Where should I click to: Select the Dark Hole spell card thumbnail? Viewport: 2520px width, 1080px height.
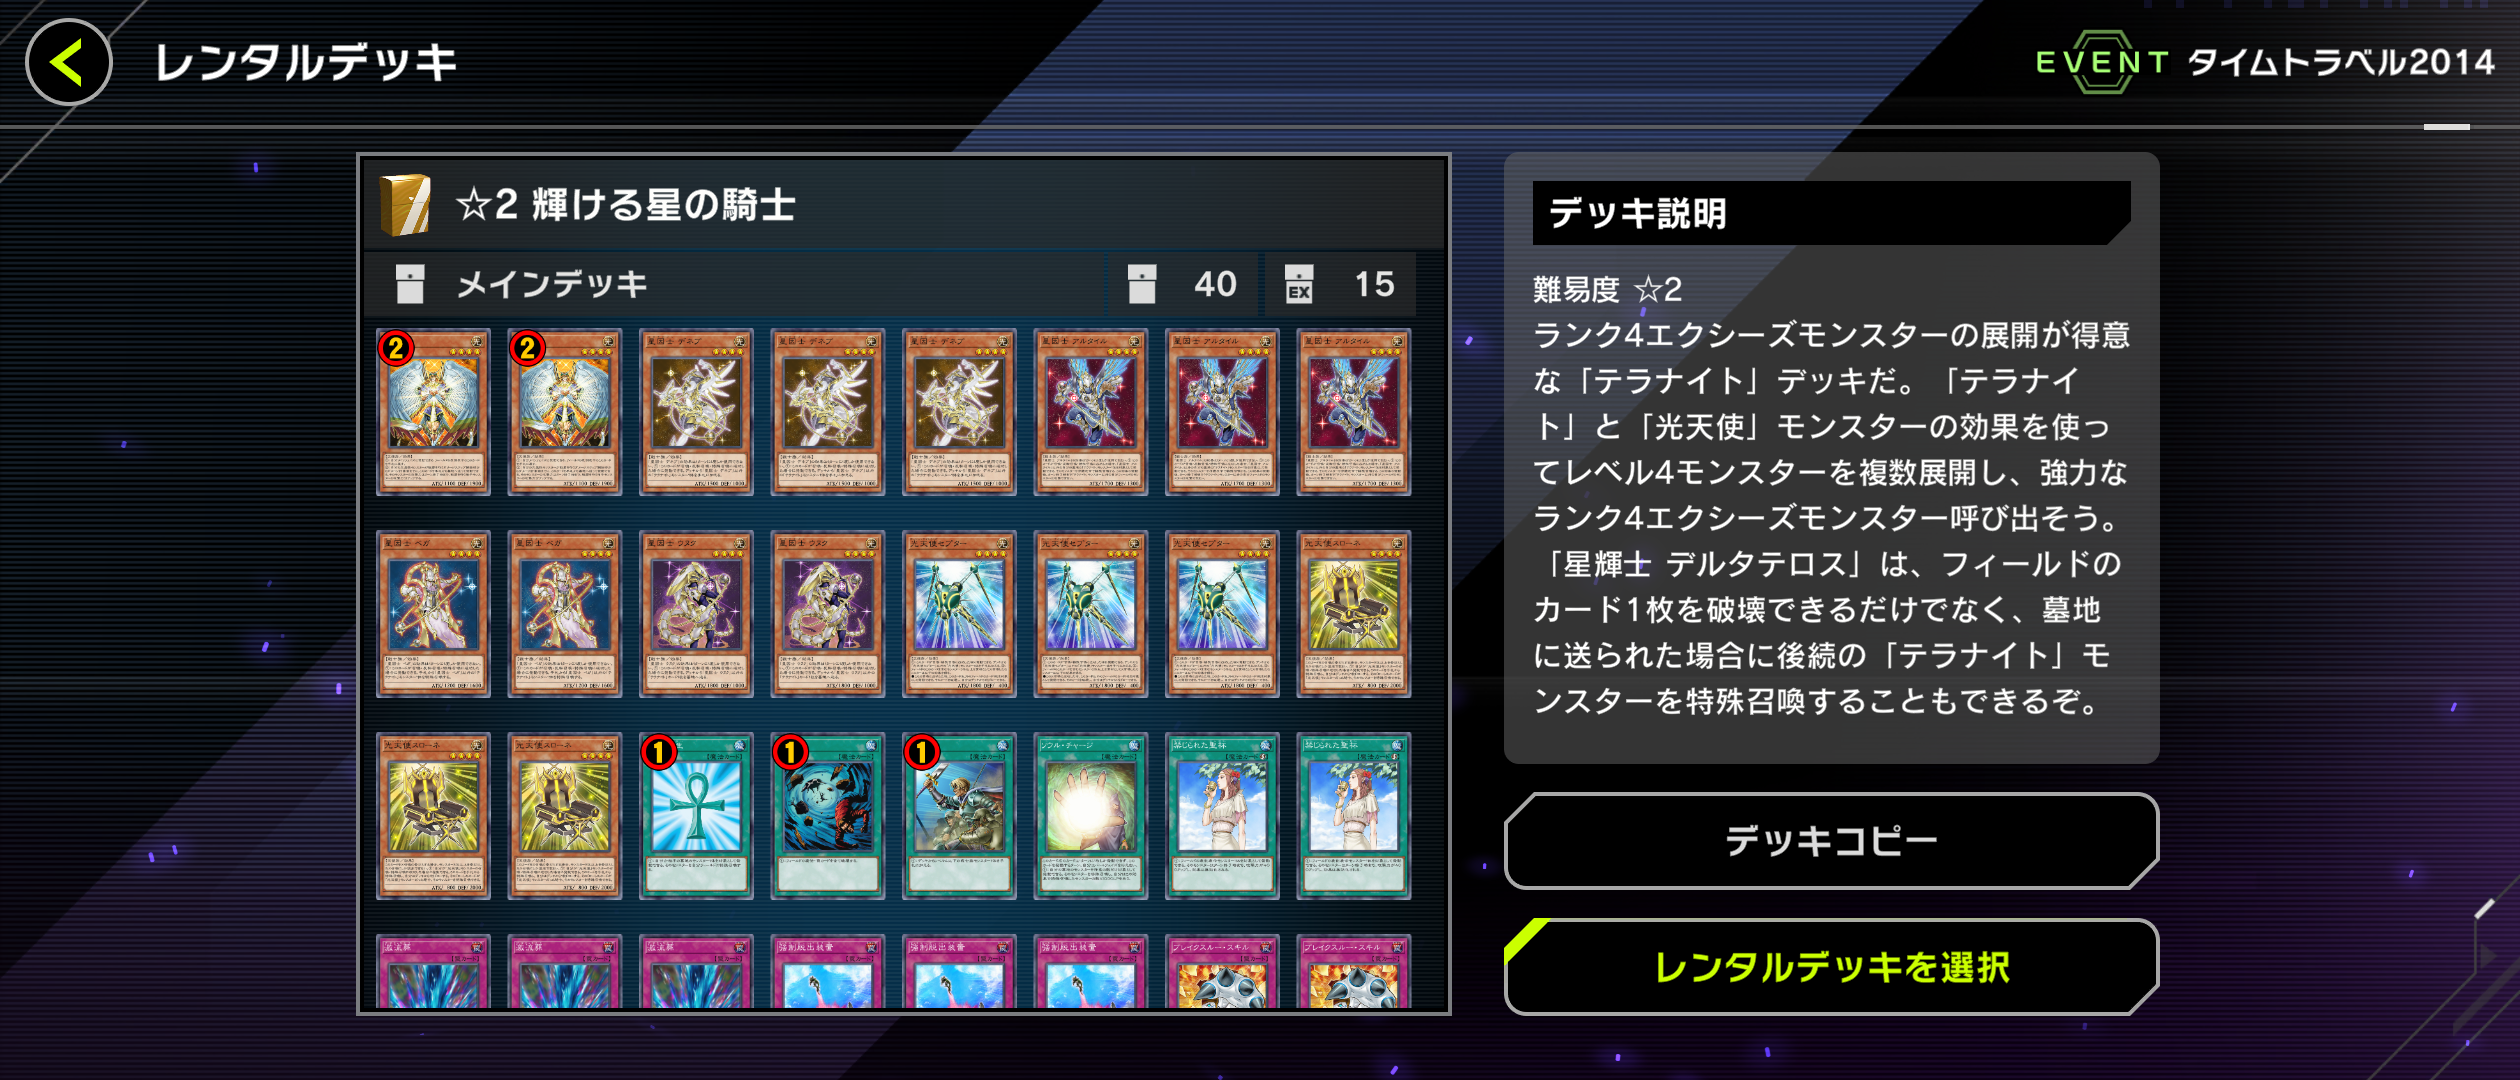coord(828,816)
